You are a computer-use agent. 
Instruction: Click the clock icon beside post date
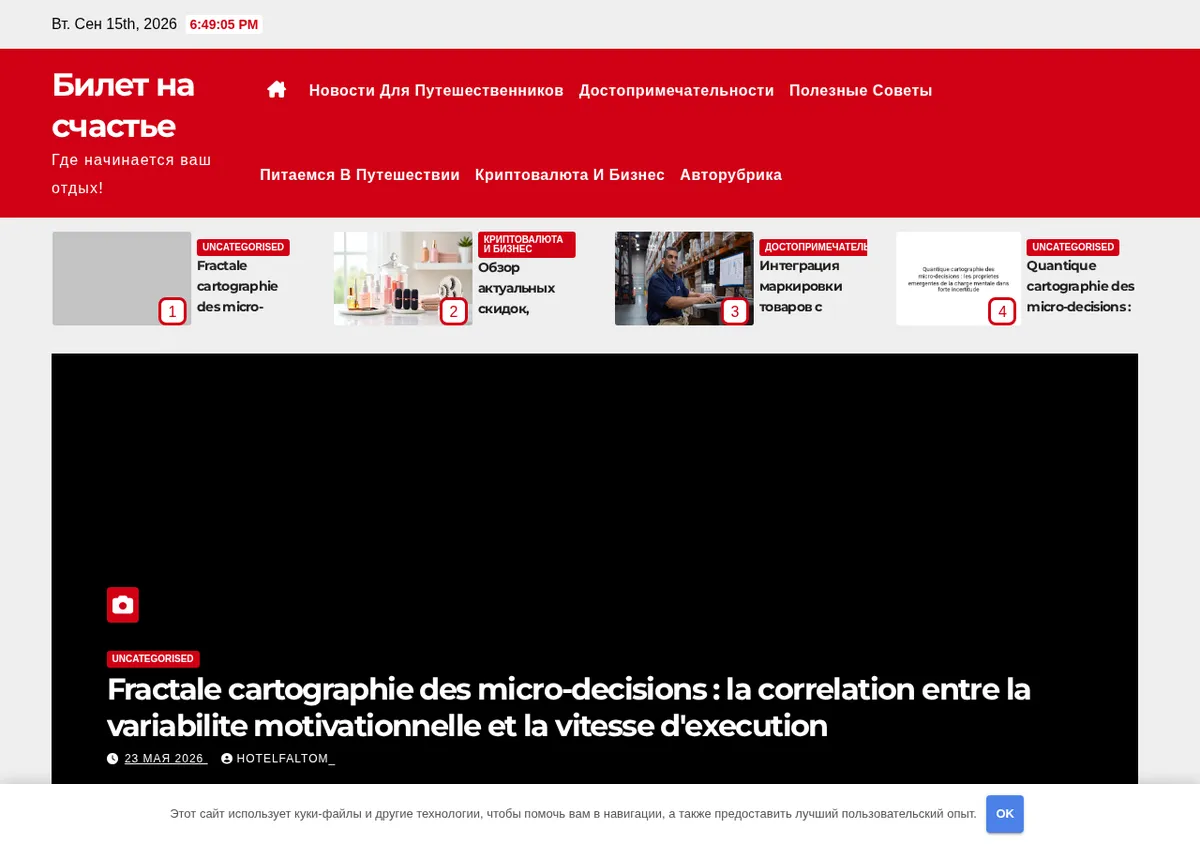click(x=113, y=759)
